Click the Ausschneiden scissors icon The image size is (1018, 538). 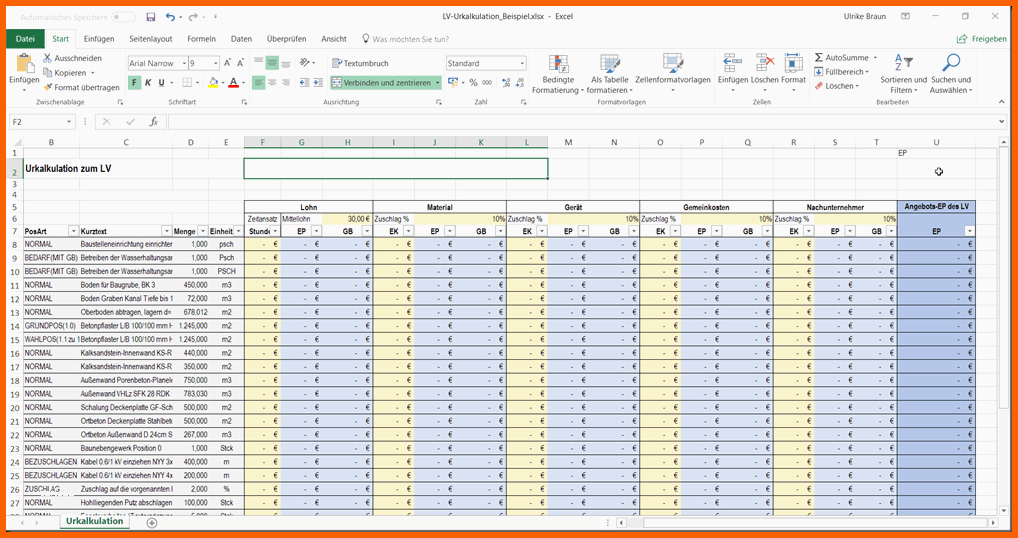click(47, 58)
